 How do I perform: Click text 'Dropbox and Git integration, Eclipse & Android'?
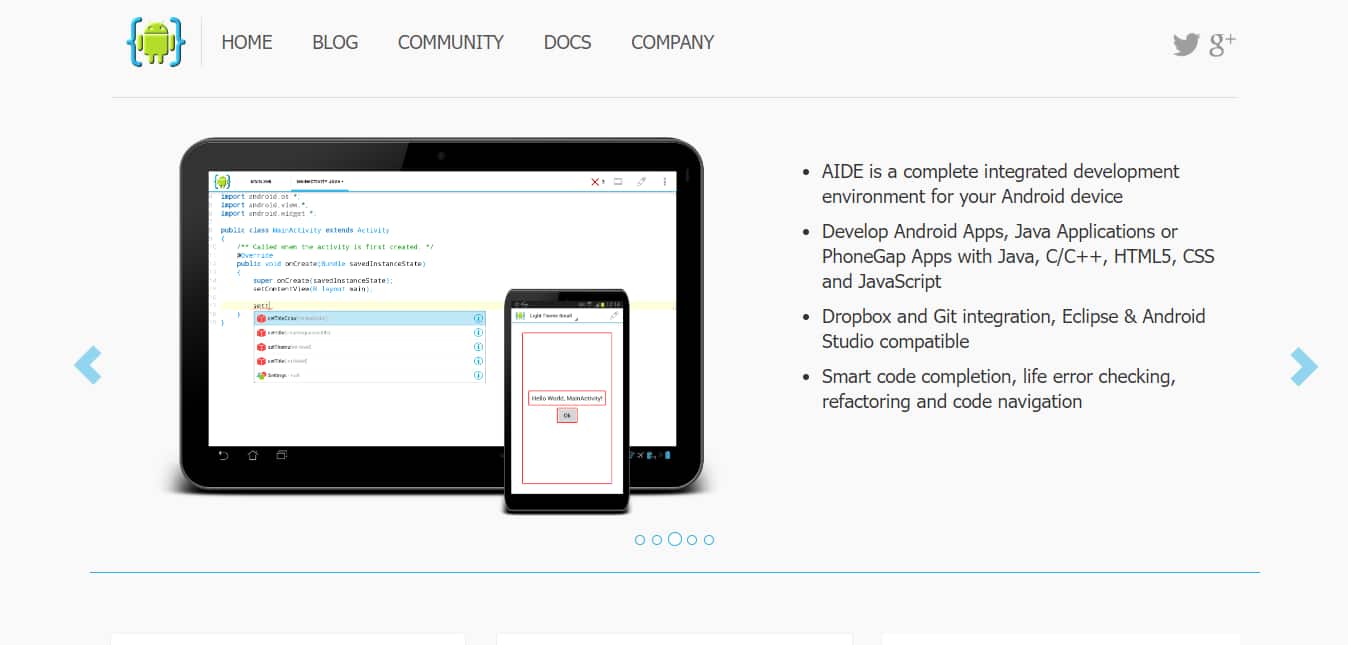[x=1014, y=316]
